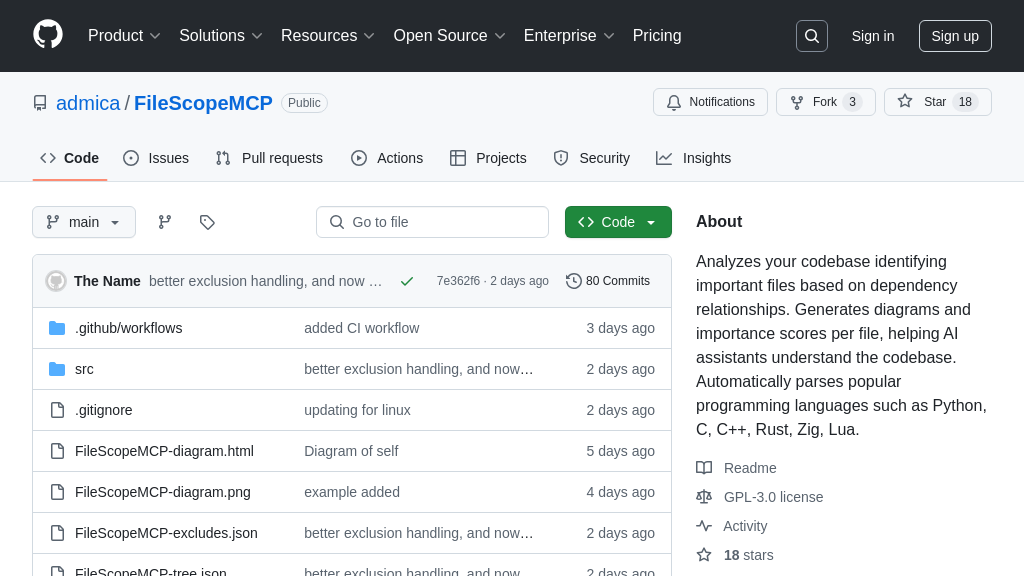Open the .github/workflows folder
The width and height of the screenshot is (1024, 576).
(129, 328)
